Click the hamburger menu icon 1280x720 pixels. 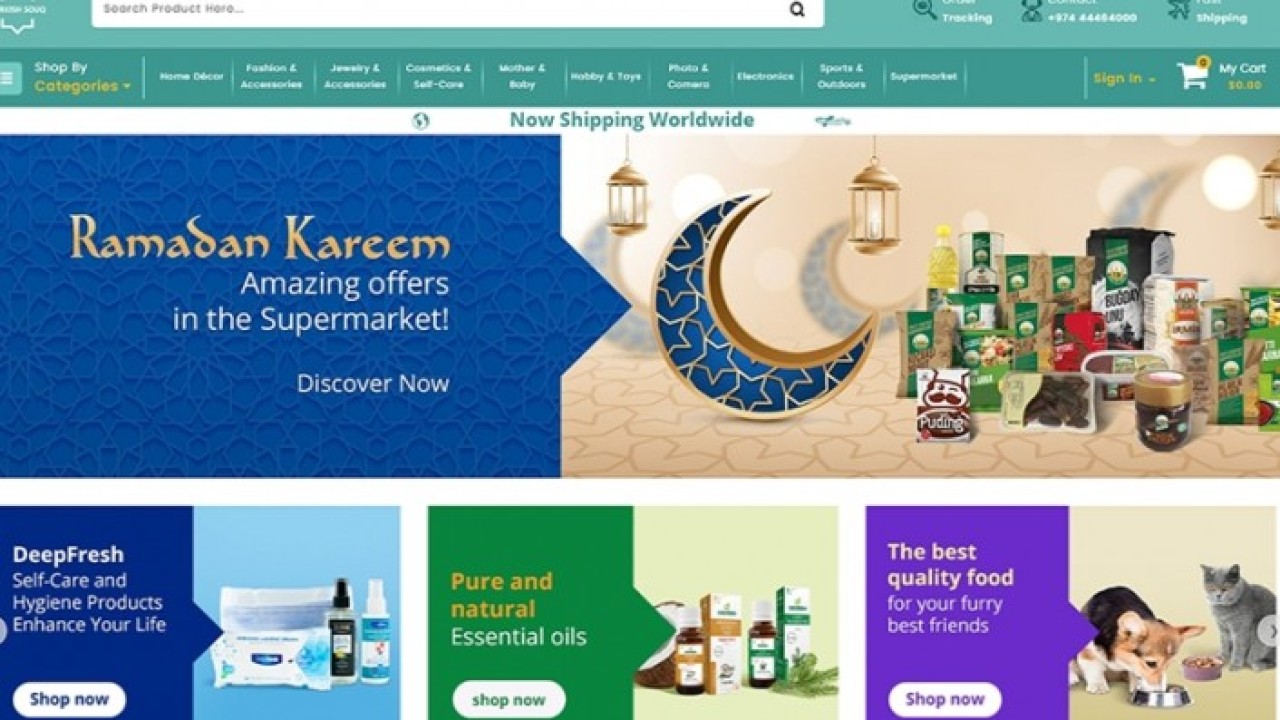coord(9,78)
